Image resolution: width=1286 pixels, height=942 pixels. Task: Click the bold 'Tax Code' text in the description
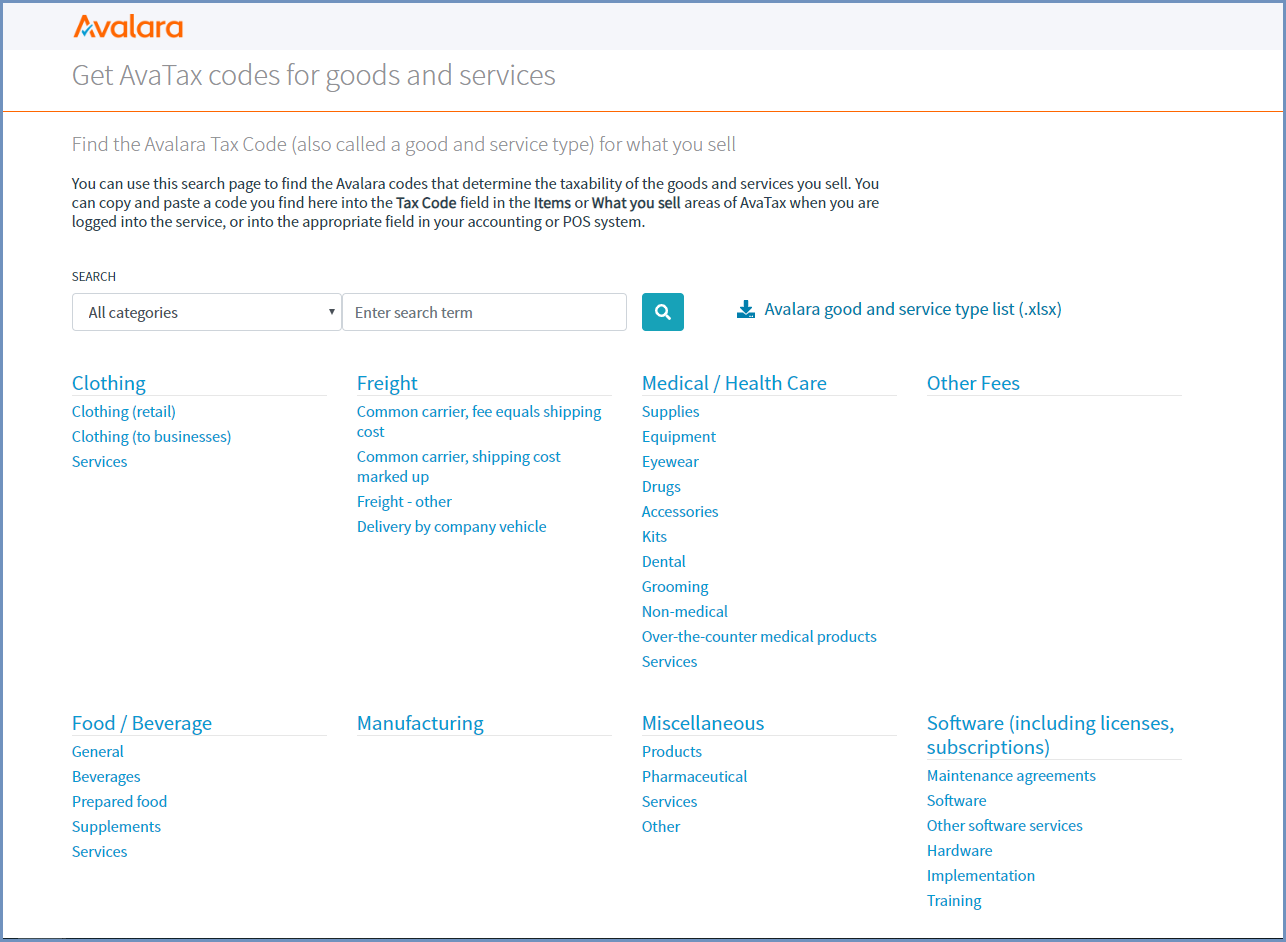426,203
